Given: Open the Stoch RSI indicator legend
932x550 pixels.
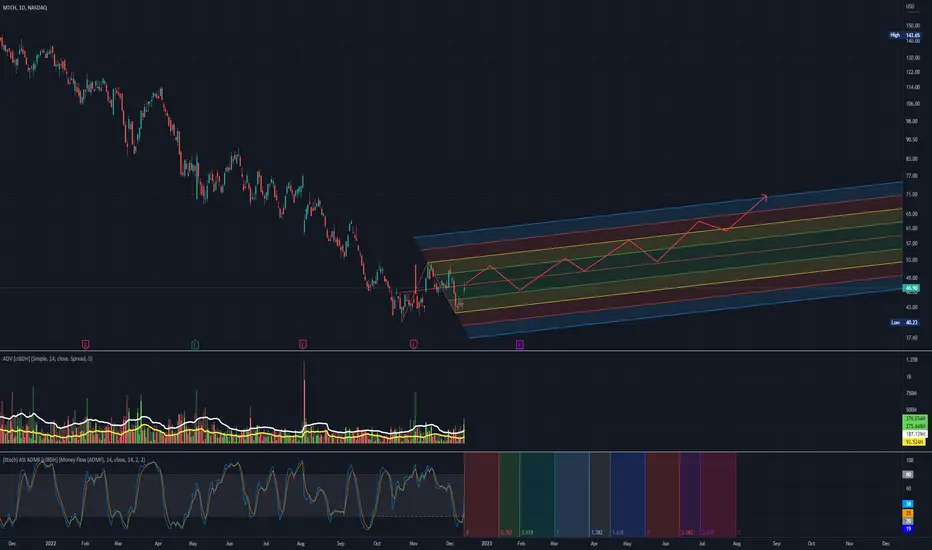Looking at the screenshot, I should click(74, 460).
